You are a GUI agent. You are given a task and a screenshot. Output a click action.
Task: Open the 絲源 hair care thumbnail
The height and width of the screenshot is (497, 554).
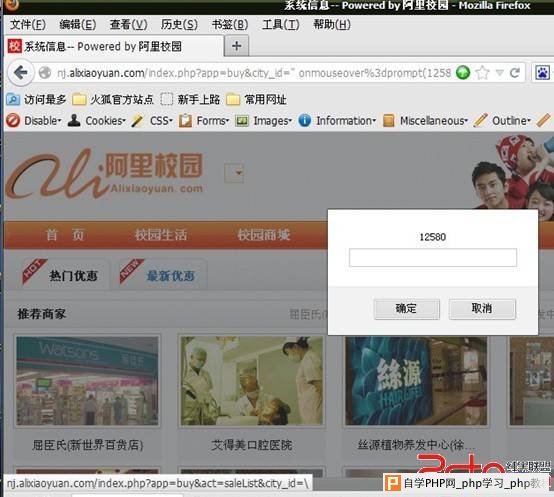416,381
